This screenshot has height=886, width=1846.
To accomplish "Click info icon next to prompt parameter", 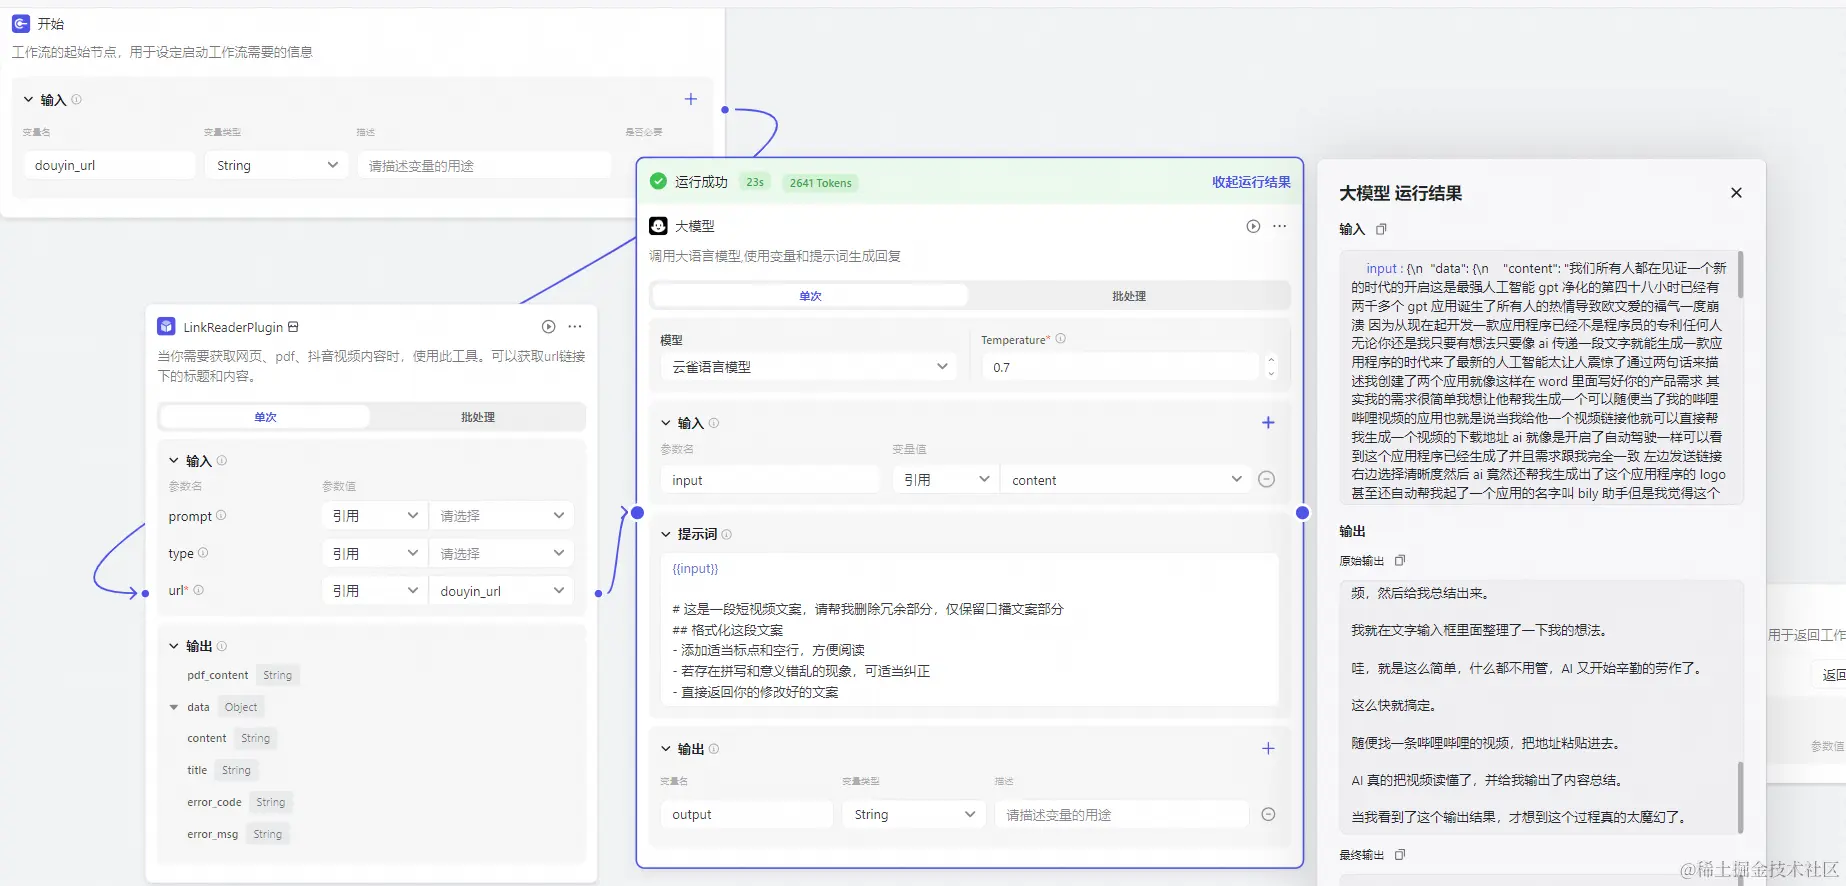I will 221,516.
